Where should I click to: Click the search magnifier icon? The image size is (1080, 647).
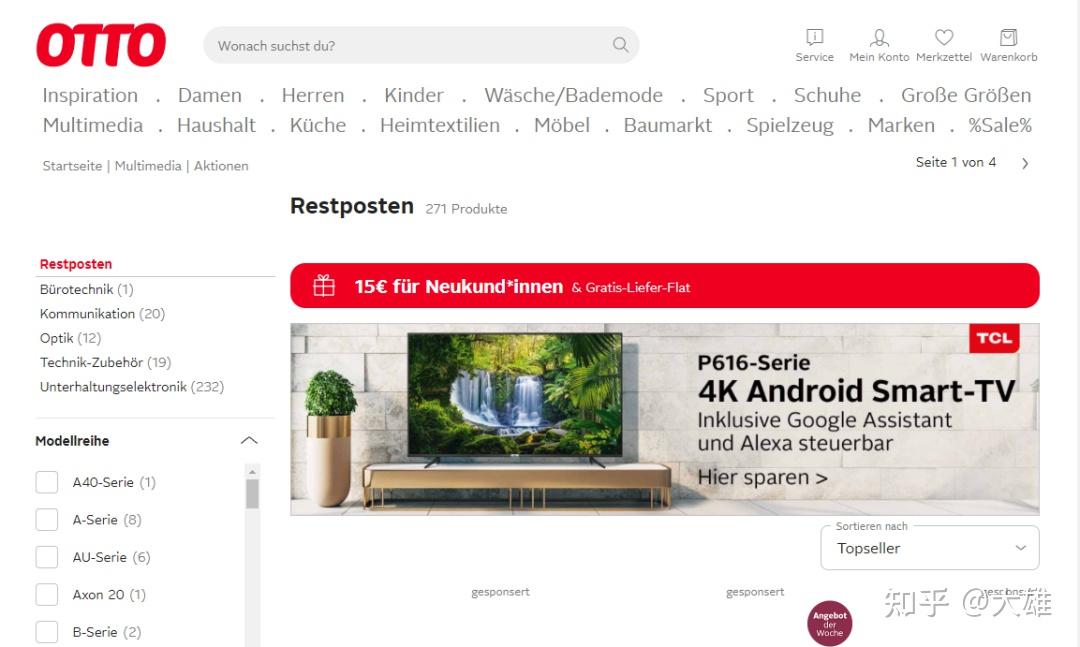click(620, 45)
